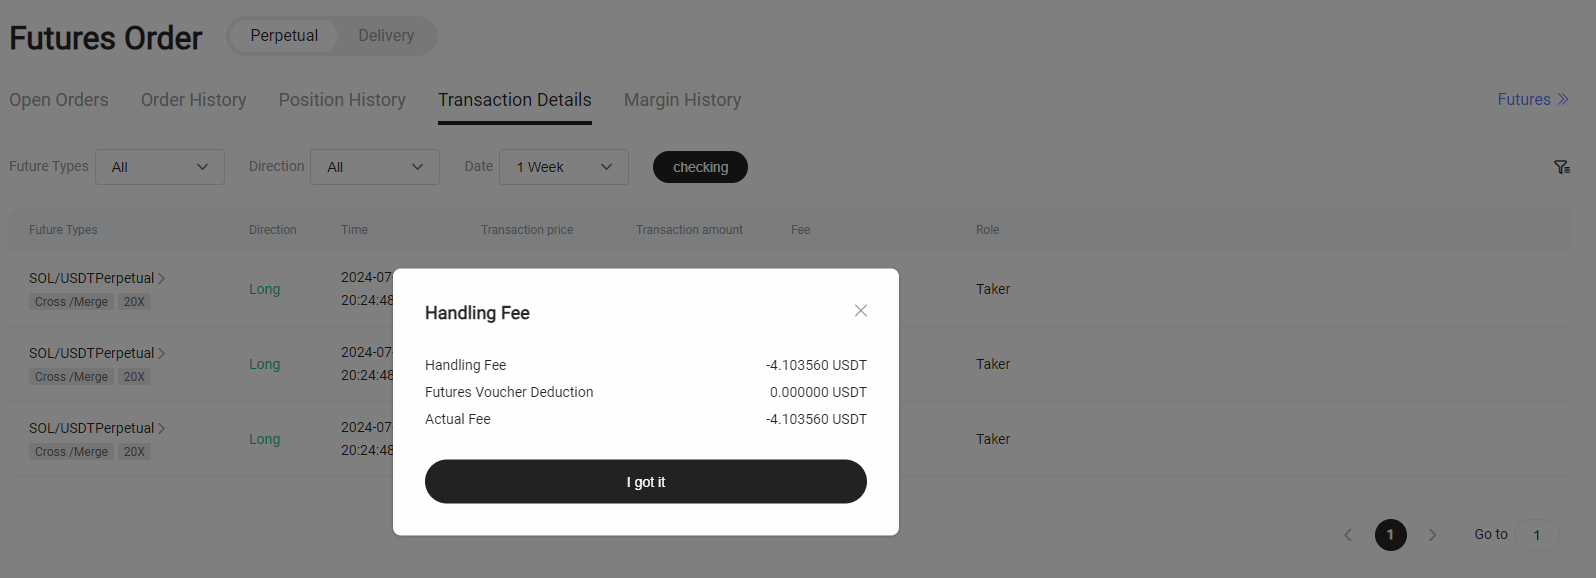The height and width of the screenshot is (578, 1596).
Task: Close the Handling Fee dialog
Action: 860,311
